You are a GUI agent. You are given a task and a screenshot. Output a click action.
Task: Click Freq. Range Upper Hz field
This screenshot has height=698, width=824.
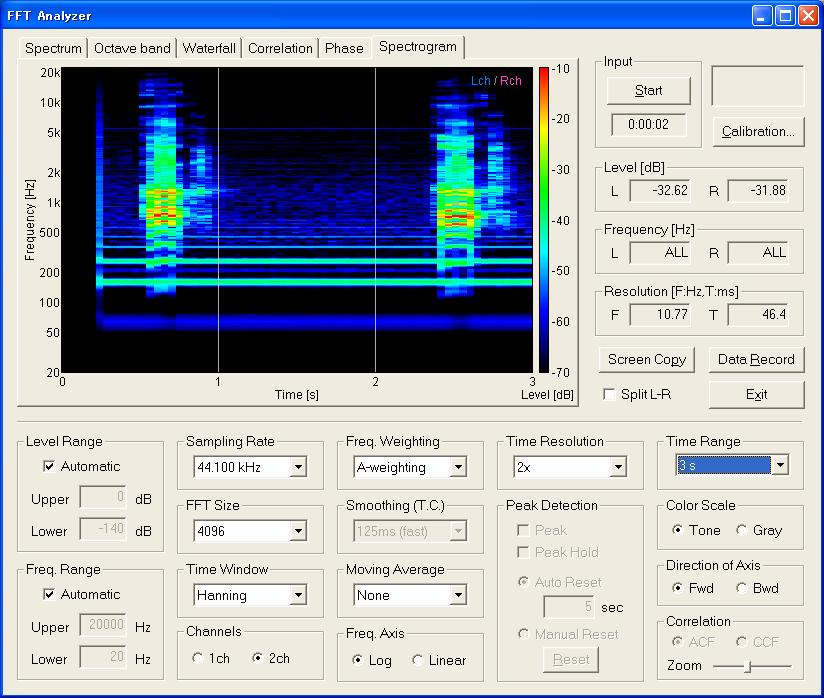[x=102, y=625]
